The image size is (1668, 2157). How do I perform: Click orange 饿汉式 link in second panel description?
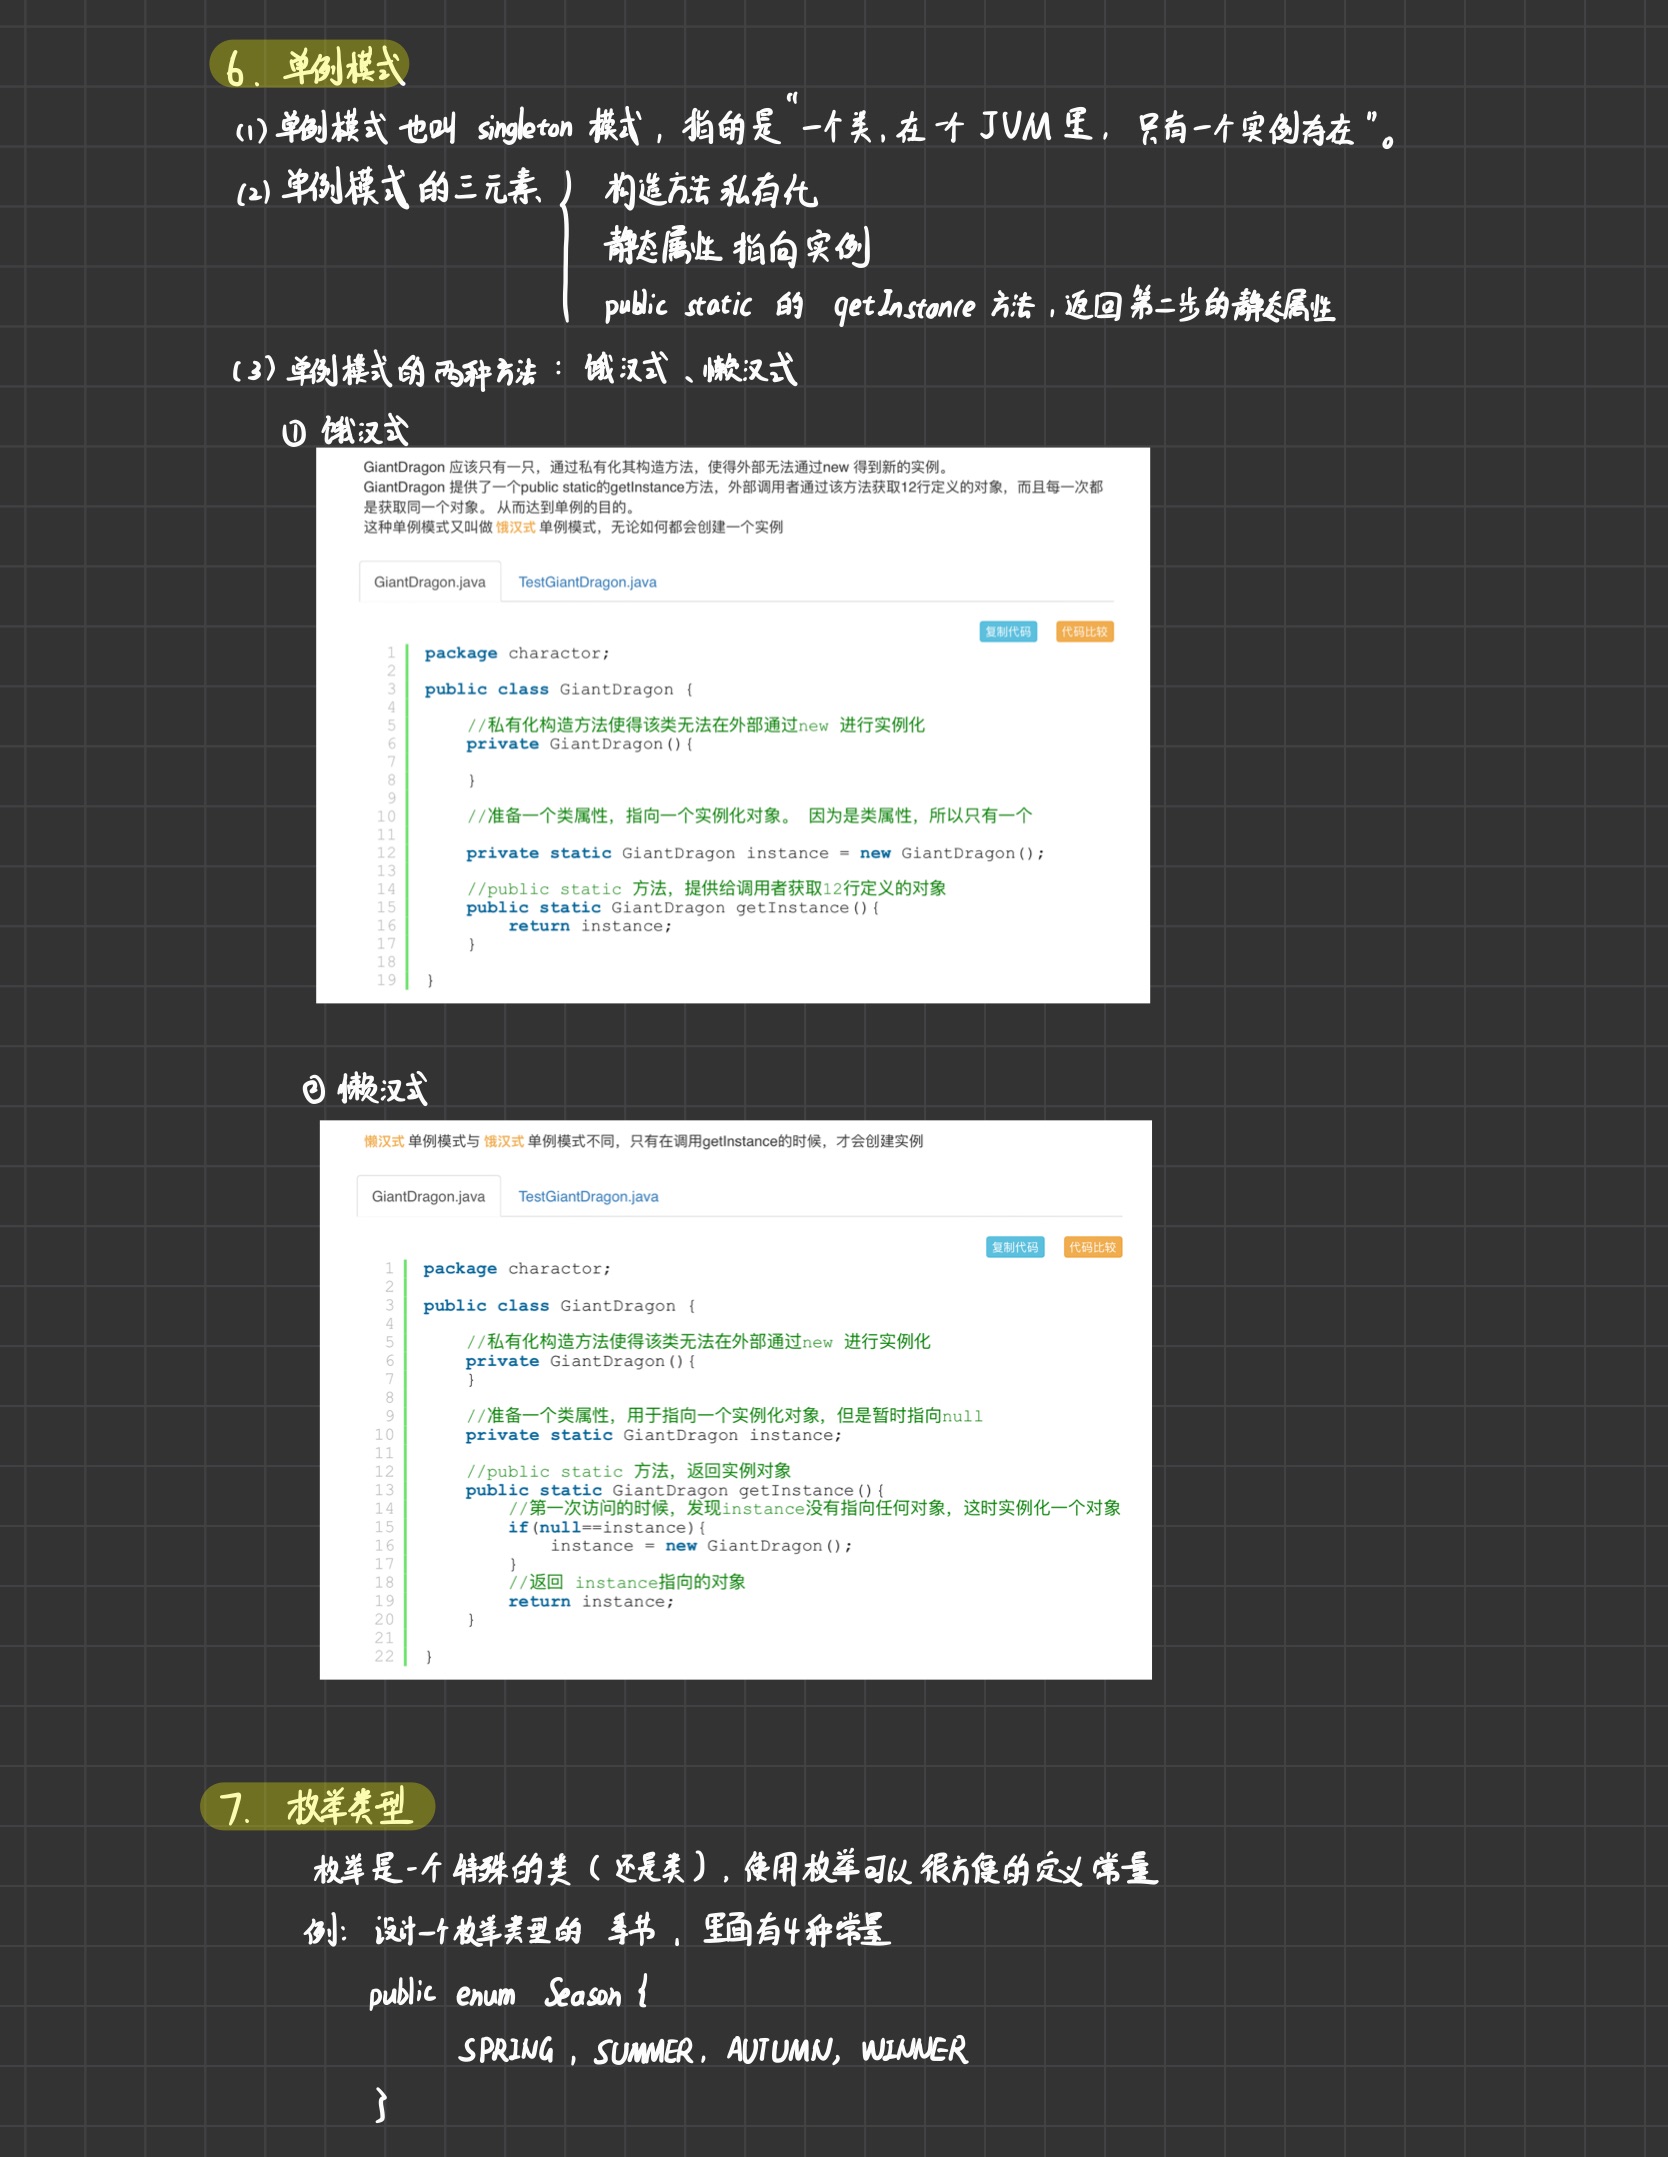pos(503,1141)
